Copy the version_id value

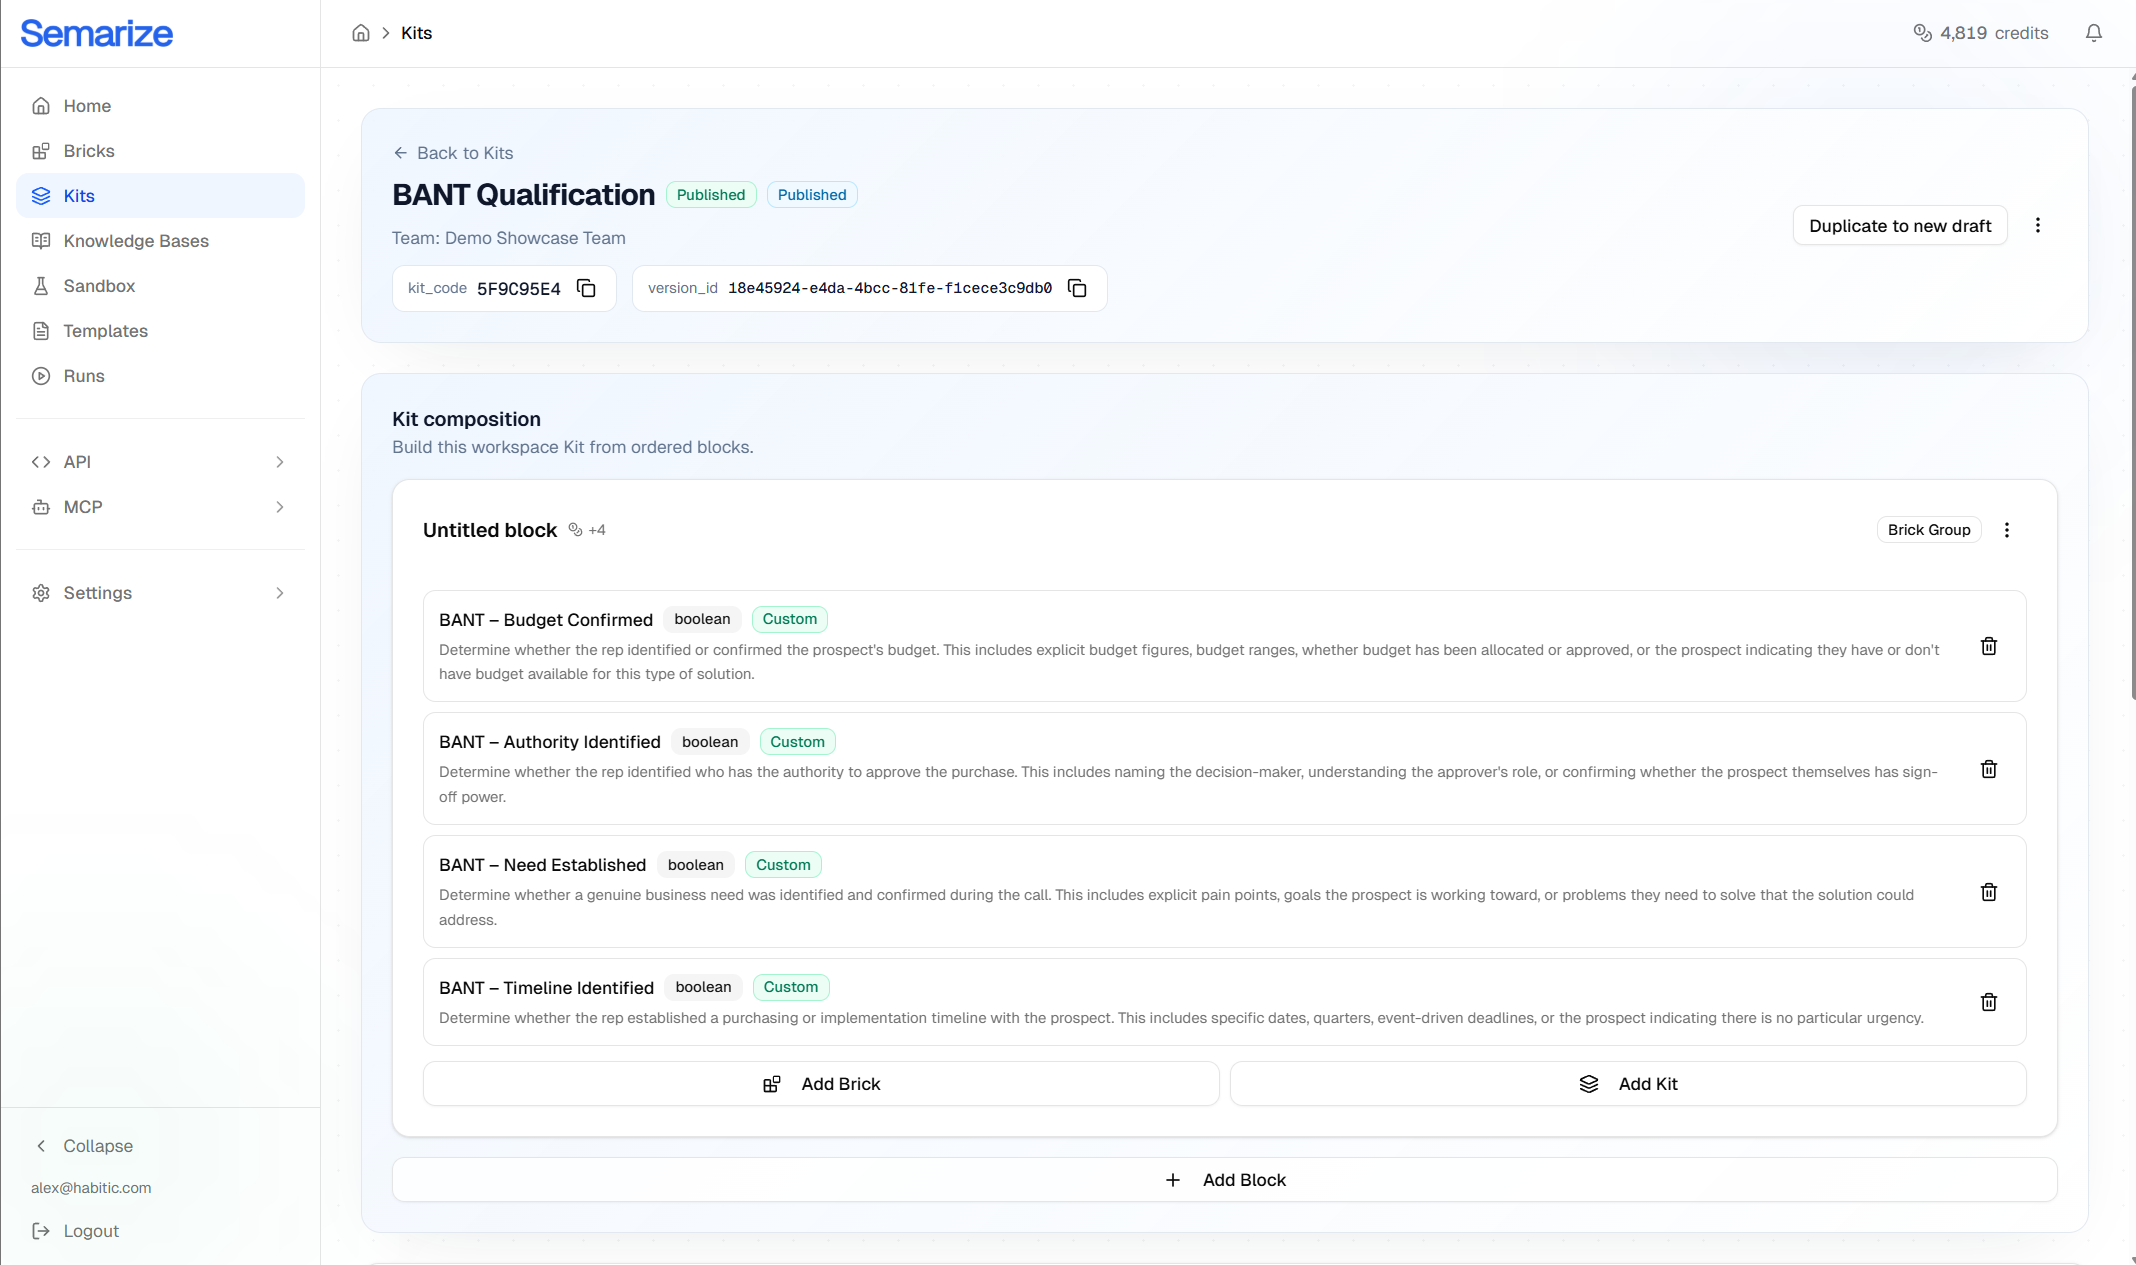pyautogui.click(x=1078, y=288)
